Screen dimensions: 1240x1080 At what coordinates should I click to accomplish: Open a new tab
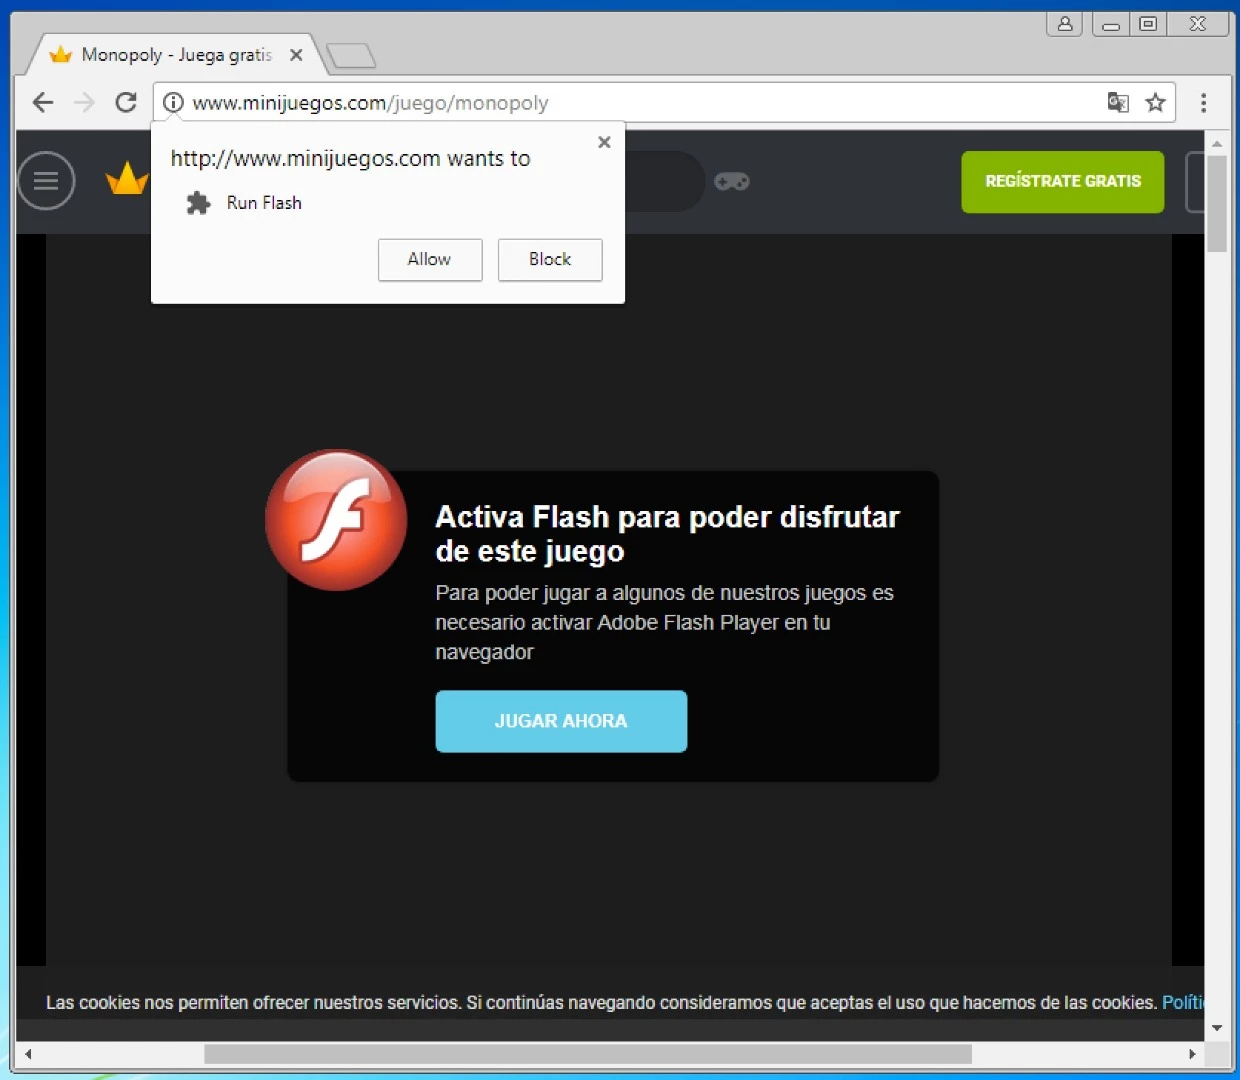[x=351, y=56]
